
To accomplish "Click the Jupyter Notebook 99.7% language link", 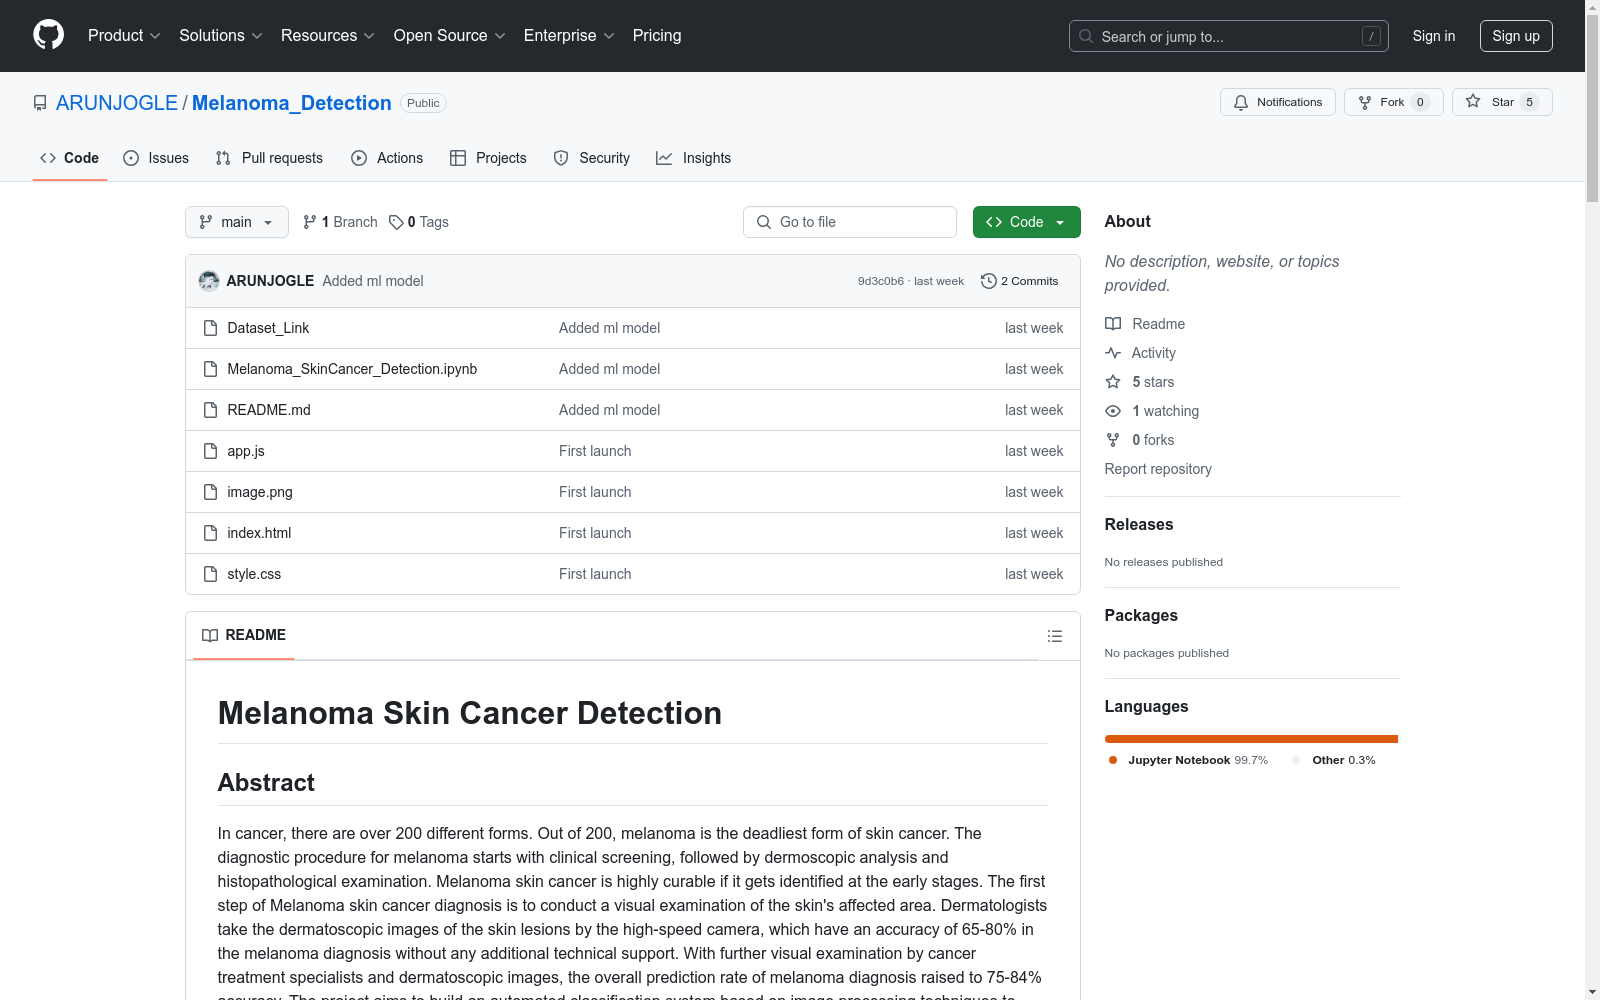I will (x=1189, y=760).
